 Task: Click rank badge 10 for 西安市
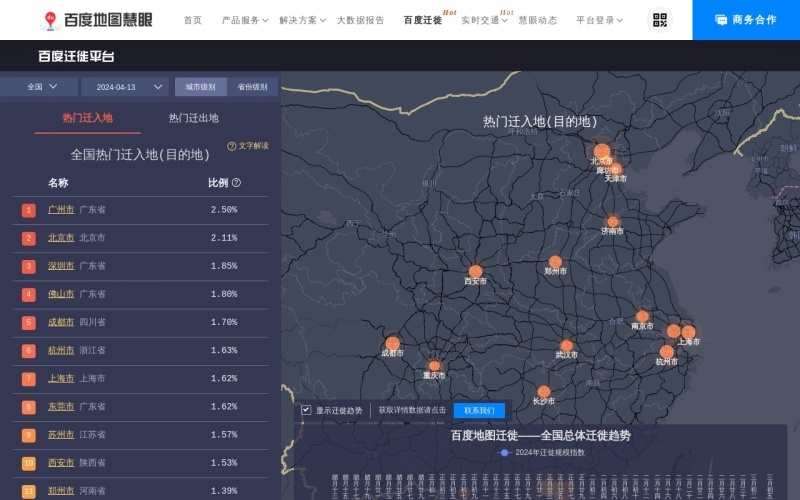click(29, 463)
